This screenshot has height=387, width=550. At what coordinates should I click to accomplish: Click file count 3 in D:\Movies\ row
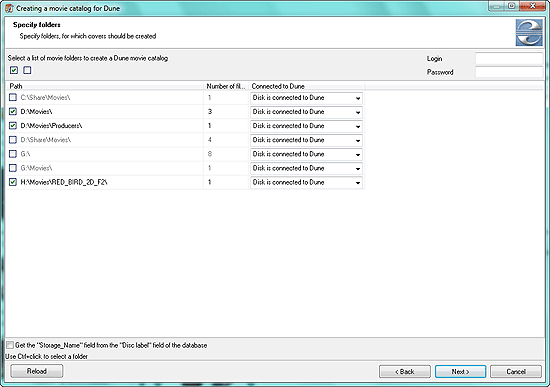210,112
